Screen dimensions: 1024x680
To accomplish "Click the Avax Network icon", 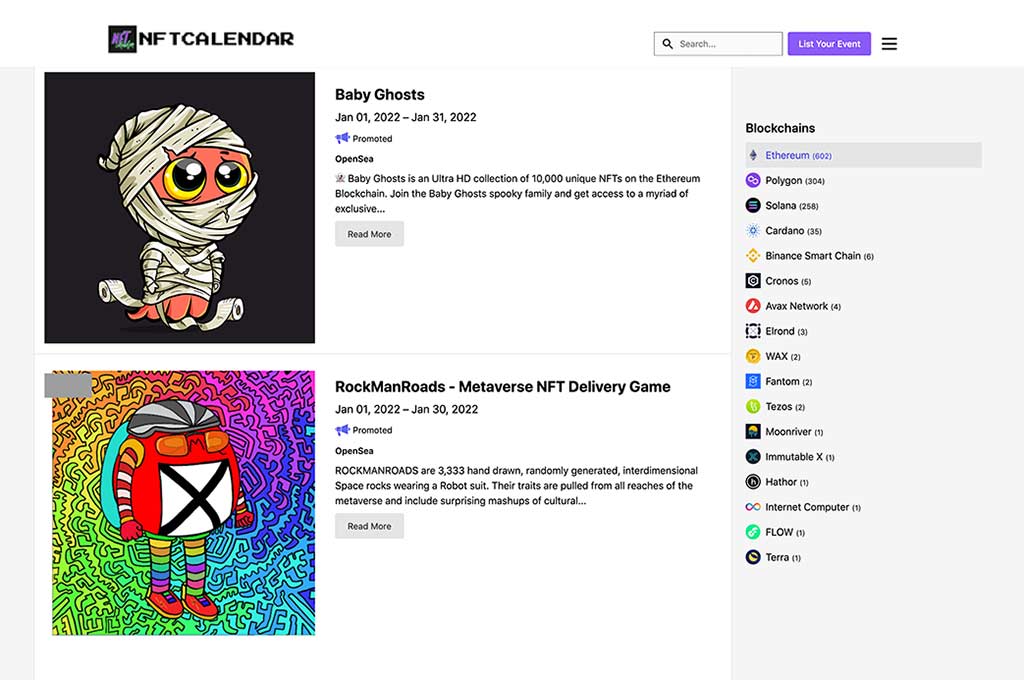I will coord(753,306).
